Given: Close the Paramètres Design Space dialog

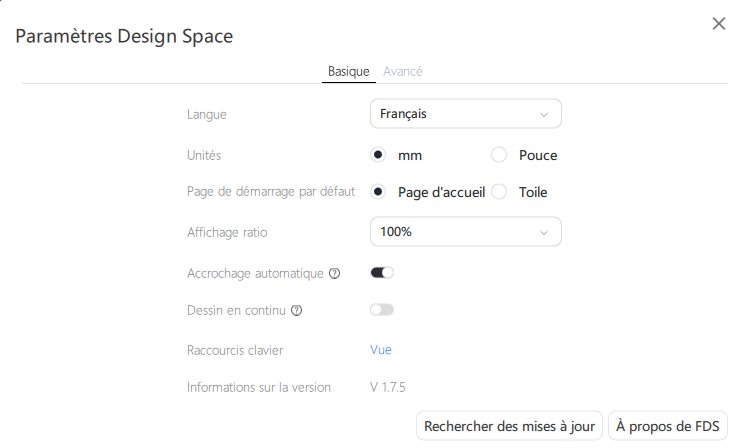Looking at the screenshot, I should (x=718, y=24).
